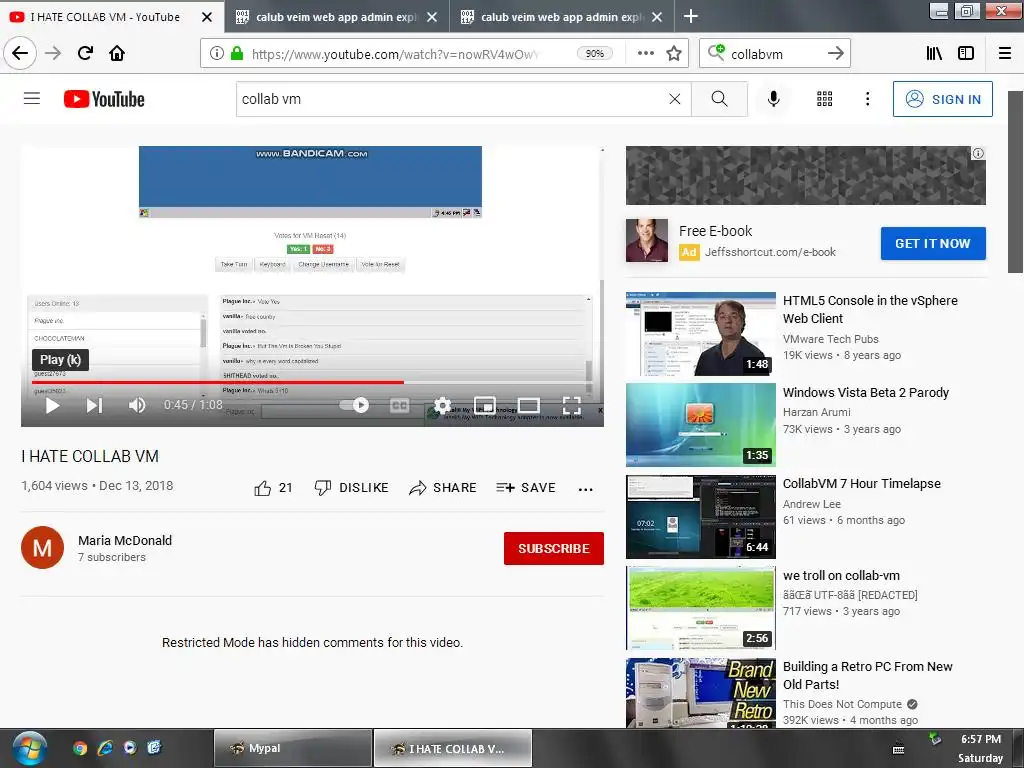Open page actions three-dot menu in address bar

tap(645, 54)
